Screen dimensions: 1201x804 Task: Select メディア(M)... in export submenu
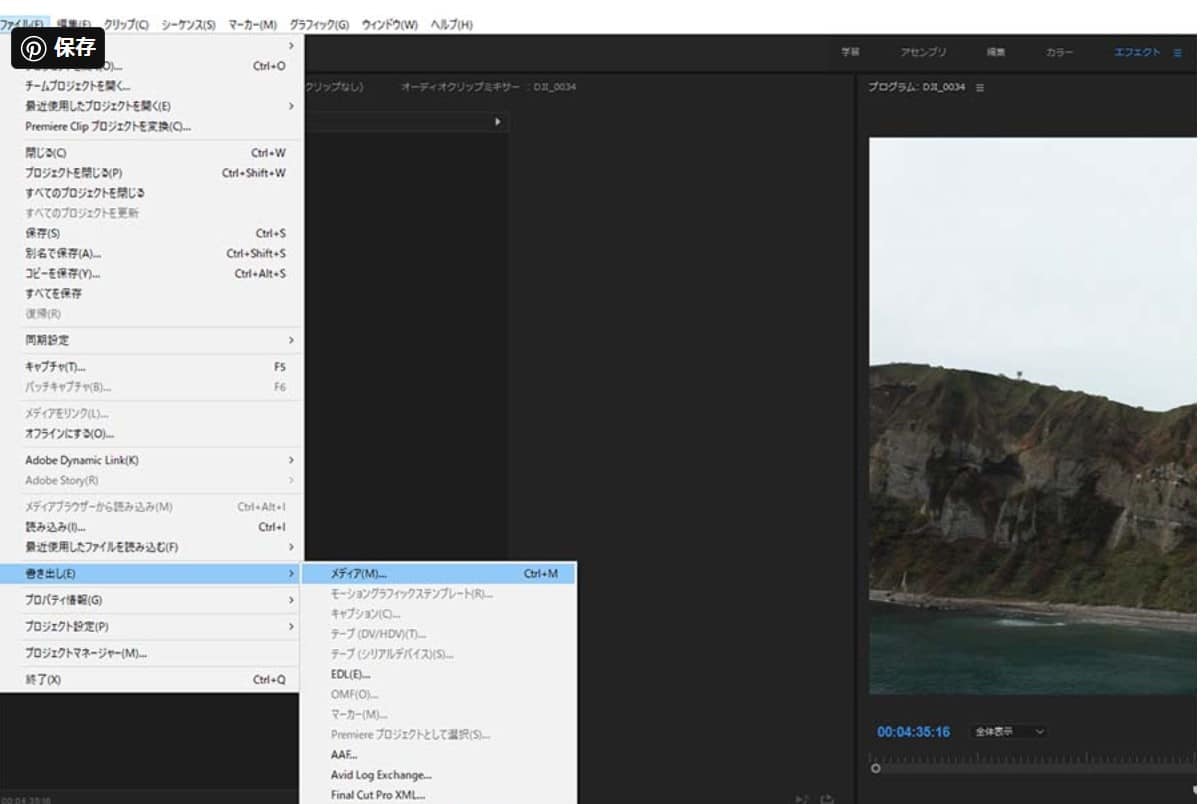coord(438,574)
